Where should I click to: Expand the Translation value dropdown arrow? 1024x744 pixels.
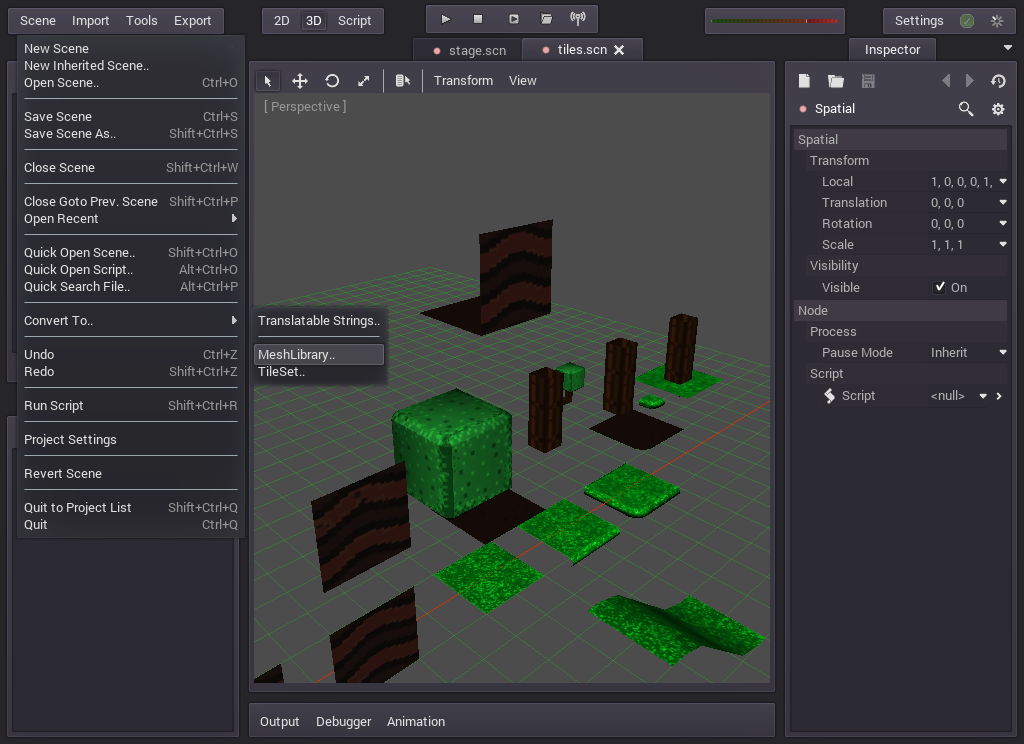tap(1002, 203)
